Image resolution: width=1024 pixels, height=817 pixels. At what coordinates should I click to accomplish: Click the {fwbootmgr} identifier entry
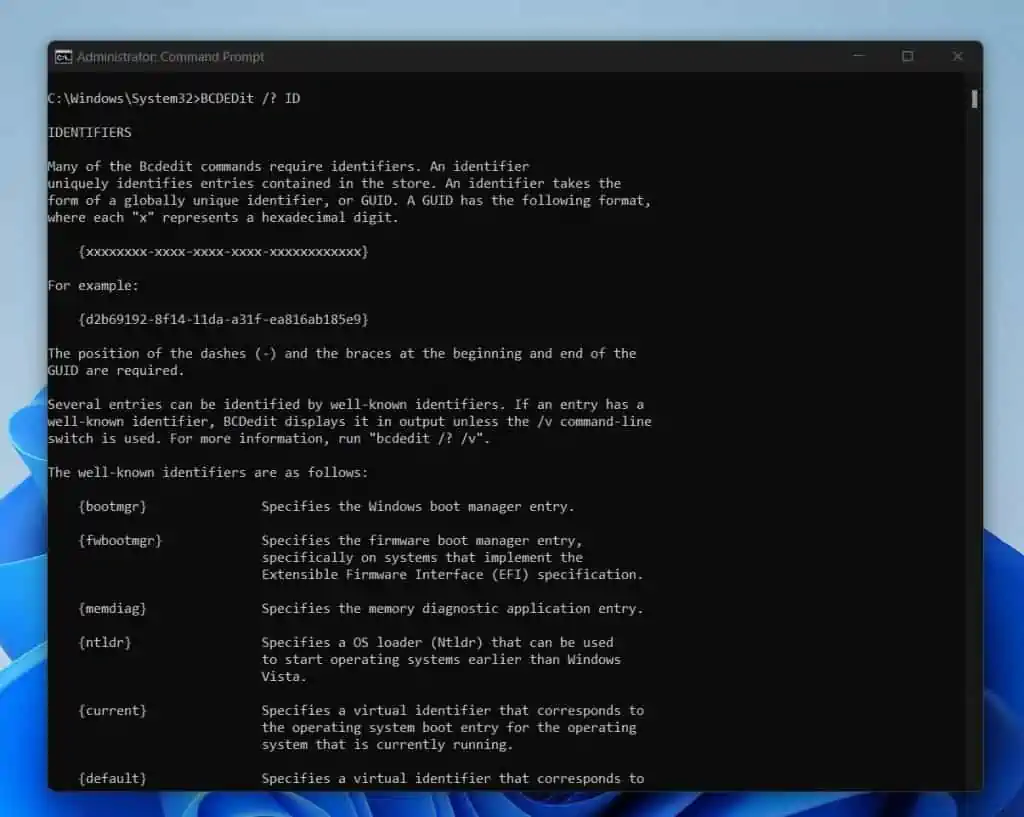(x=119, y=540)
